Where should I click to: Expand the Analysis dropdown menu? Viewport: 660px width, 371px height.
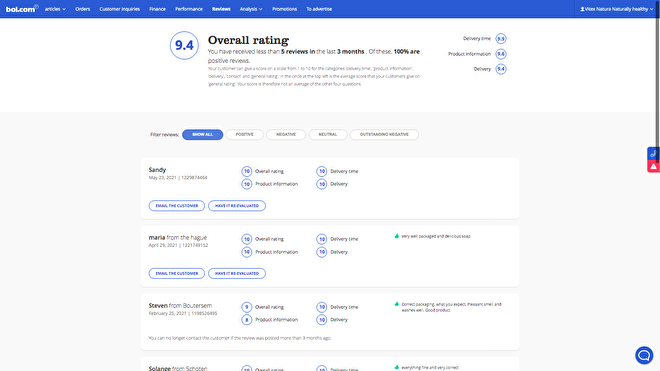(251, 9)
